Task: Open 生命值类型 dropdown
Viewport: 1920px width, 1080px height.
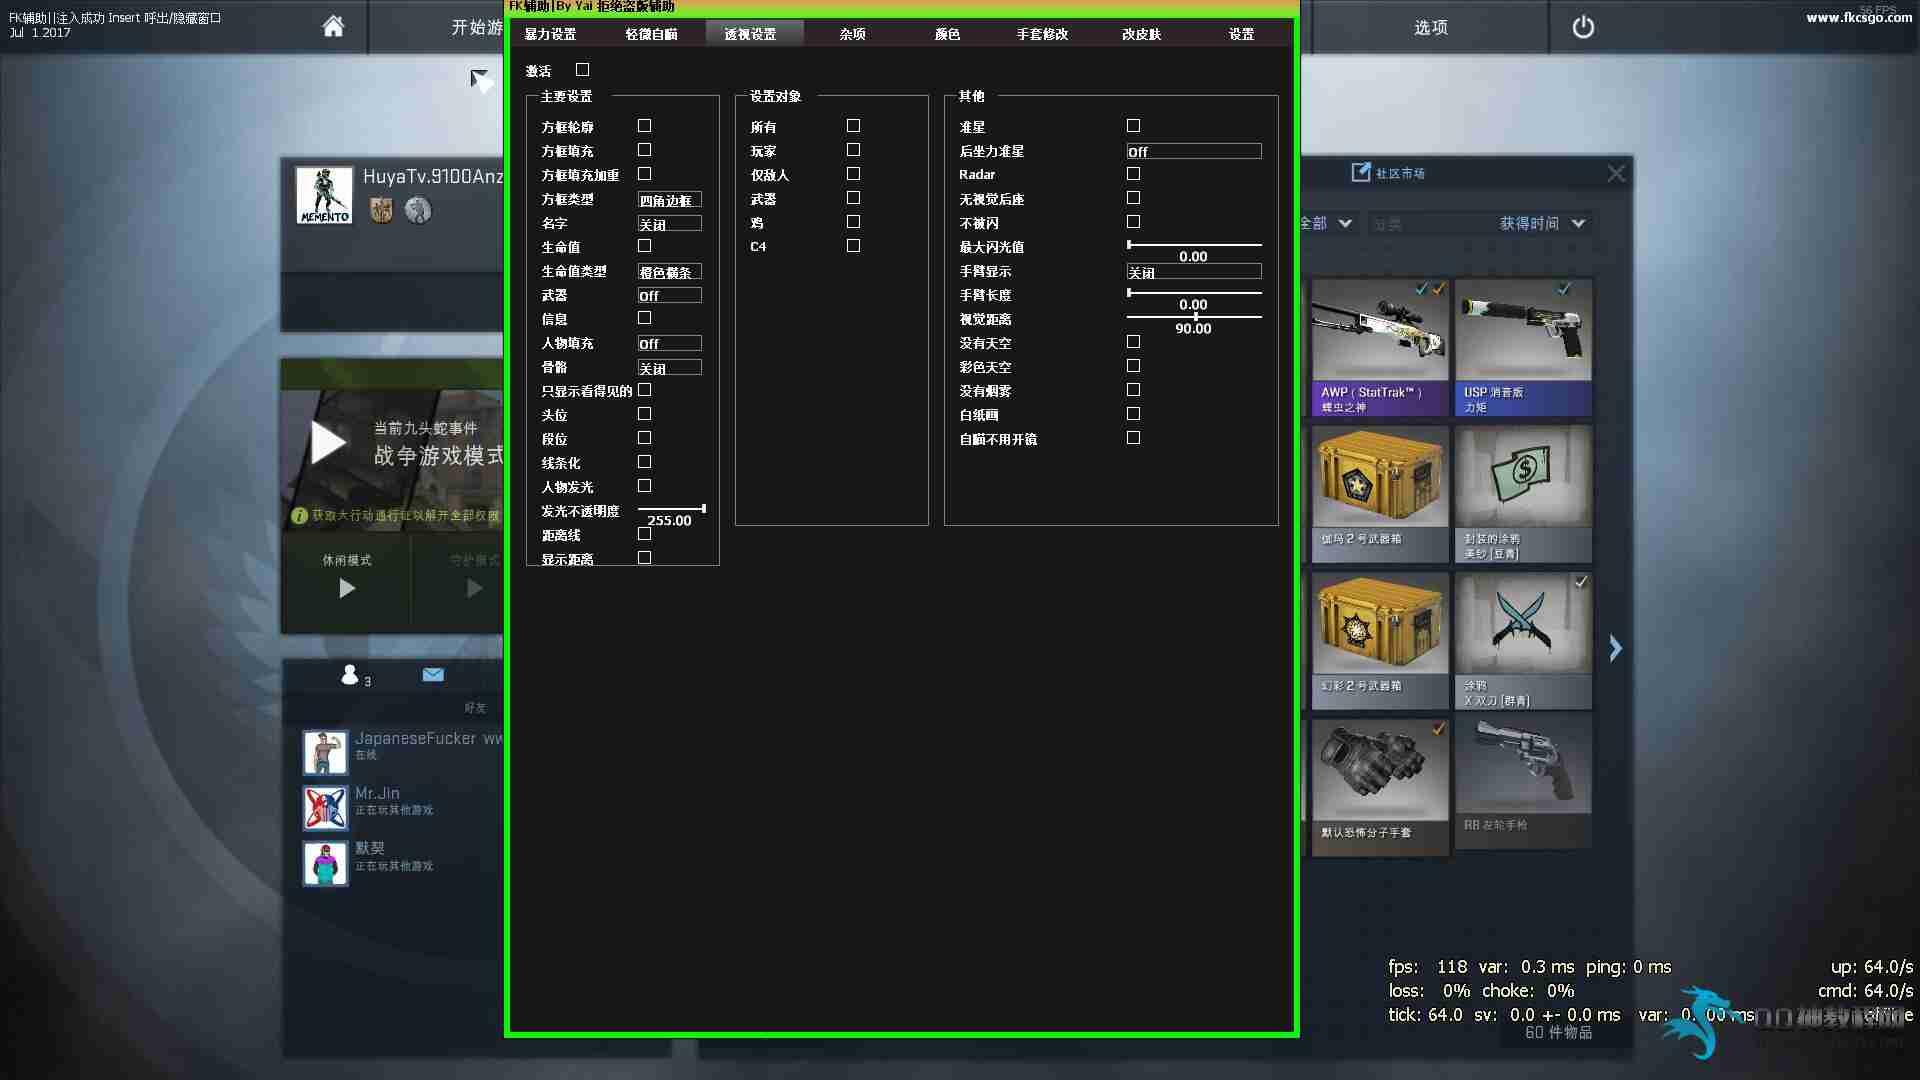Action: click(x=670, y=272)
